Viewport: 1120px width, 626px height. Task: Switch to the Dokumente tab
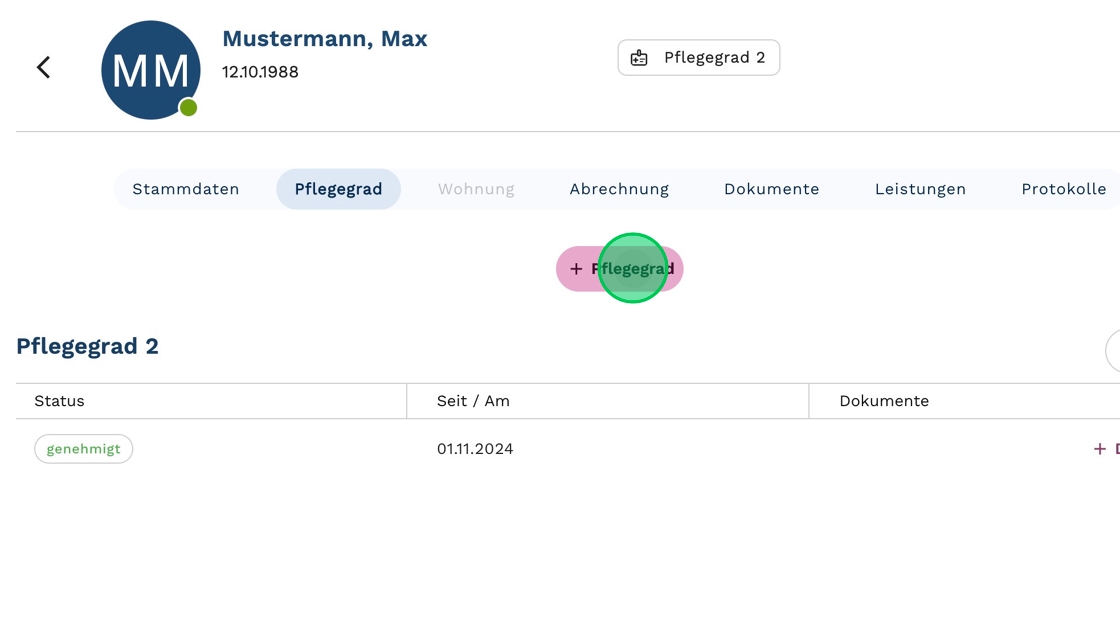pyautogui.click(x=771, y=189)
